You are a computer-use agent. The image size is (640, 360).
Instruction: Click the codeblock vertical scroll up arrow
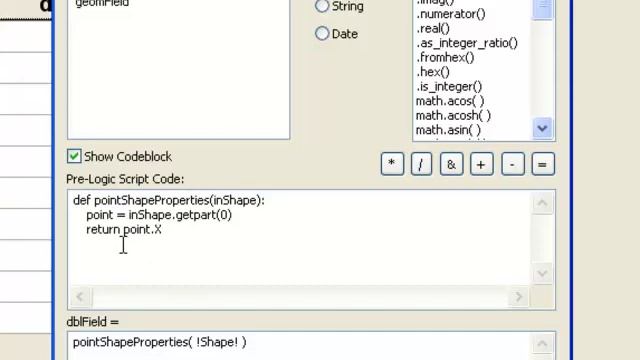(542, 203)
